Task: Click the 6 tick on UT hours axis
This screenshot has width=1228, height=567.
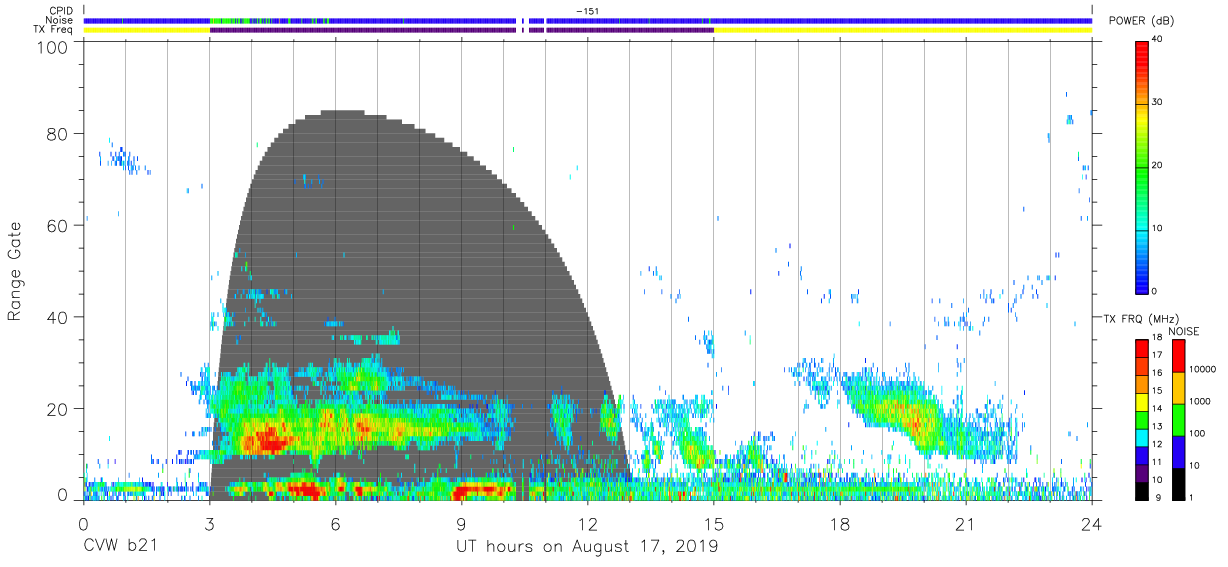Action: (x=336, y=524)
